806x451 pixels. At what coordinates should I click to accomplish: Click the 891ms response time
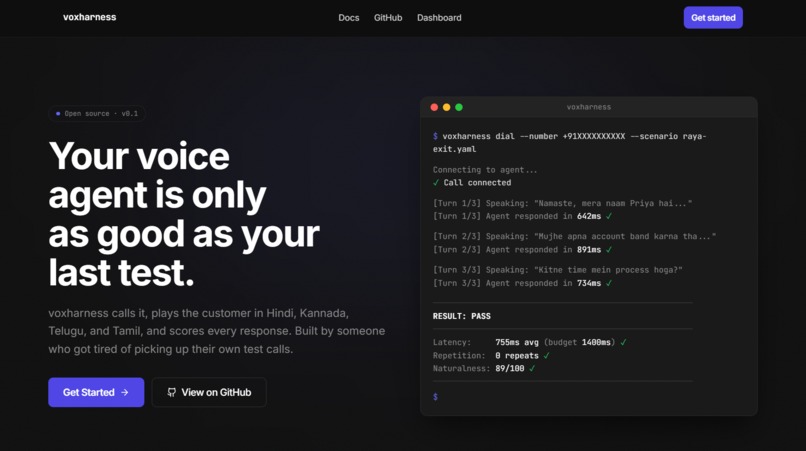(x=589, y=249)
